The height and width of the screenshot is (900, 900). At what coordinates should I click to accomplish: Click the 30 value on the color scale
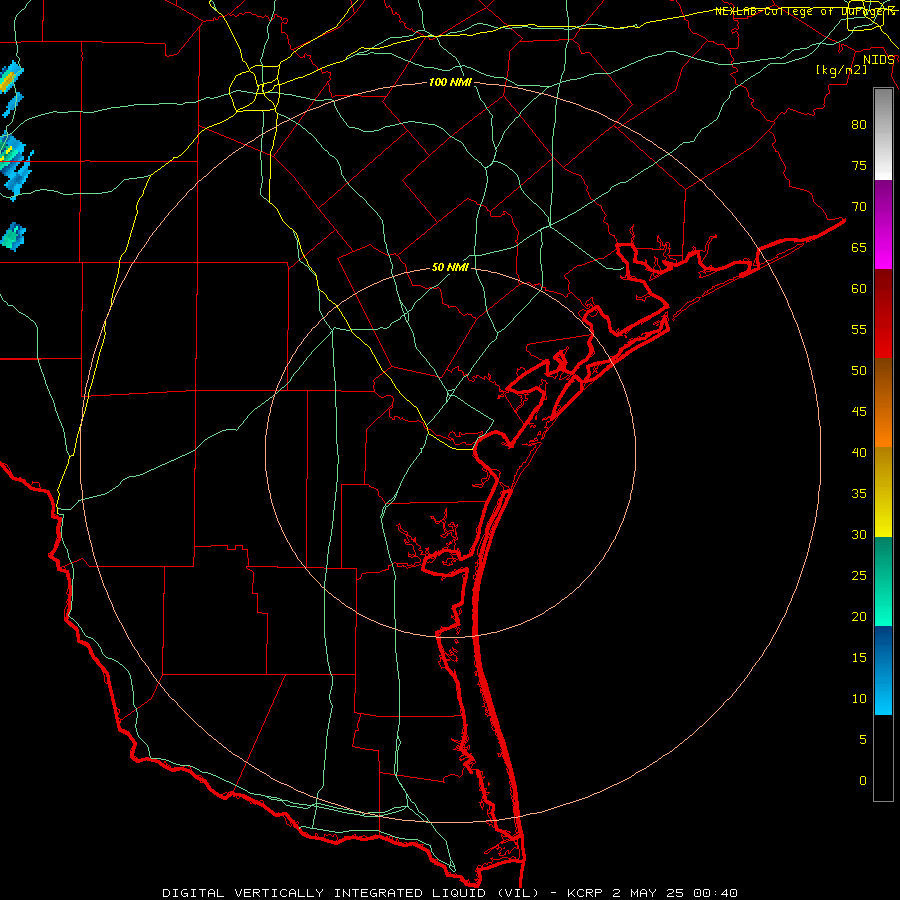pyautogui.click(x=859, y=534)
